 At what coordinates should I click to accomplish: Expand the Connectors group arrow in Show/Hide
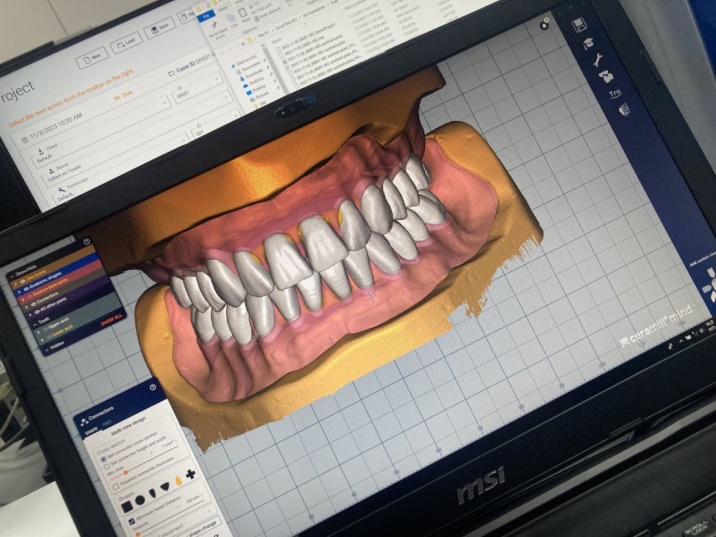[26, 306]
